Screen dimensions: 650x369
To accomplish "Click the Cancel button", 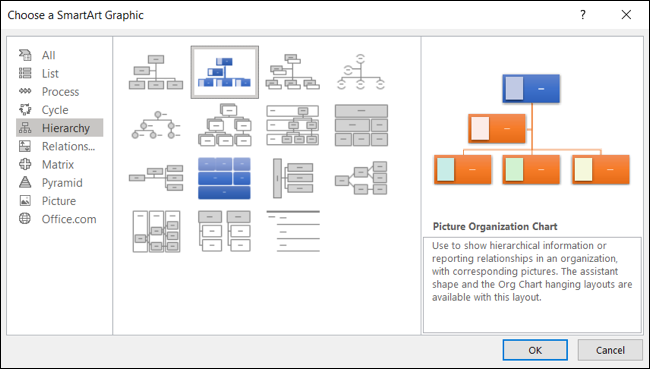I will [610, 350].
